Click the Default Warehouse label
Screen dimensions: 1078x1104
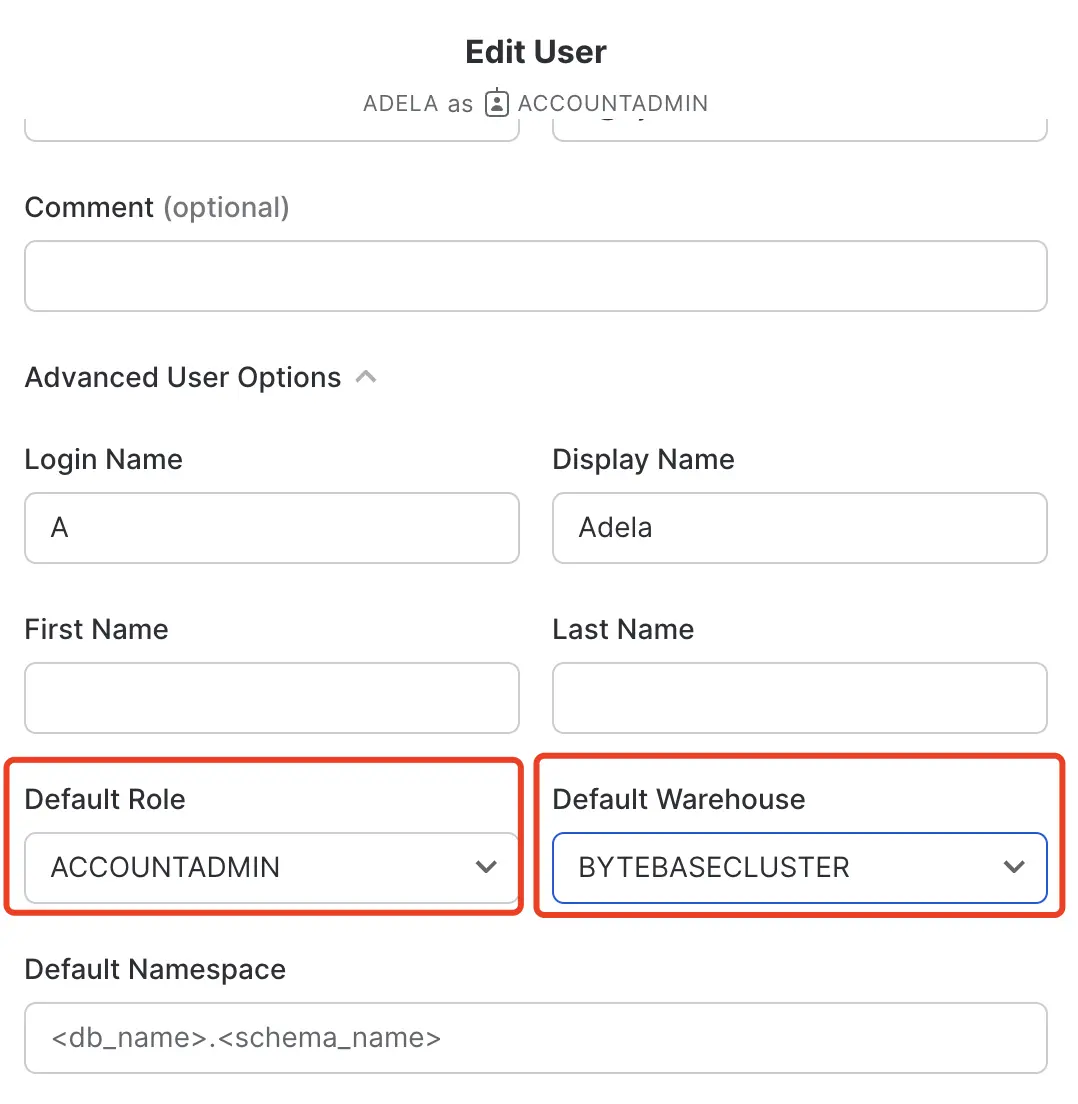pyautogui.click(x=679, y=799)
